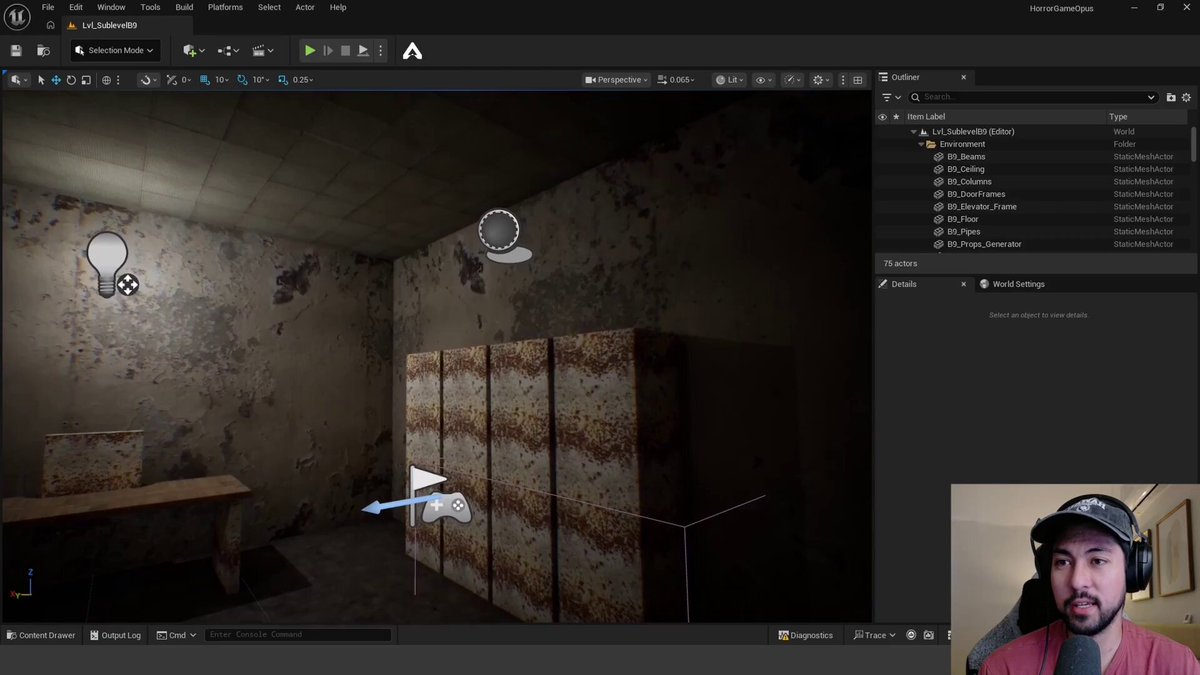The height and width of the screenshot is (675, 1200).
Task: Save the current level with the floppy icon
Action: coord(16,50)
